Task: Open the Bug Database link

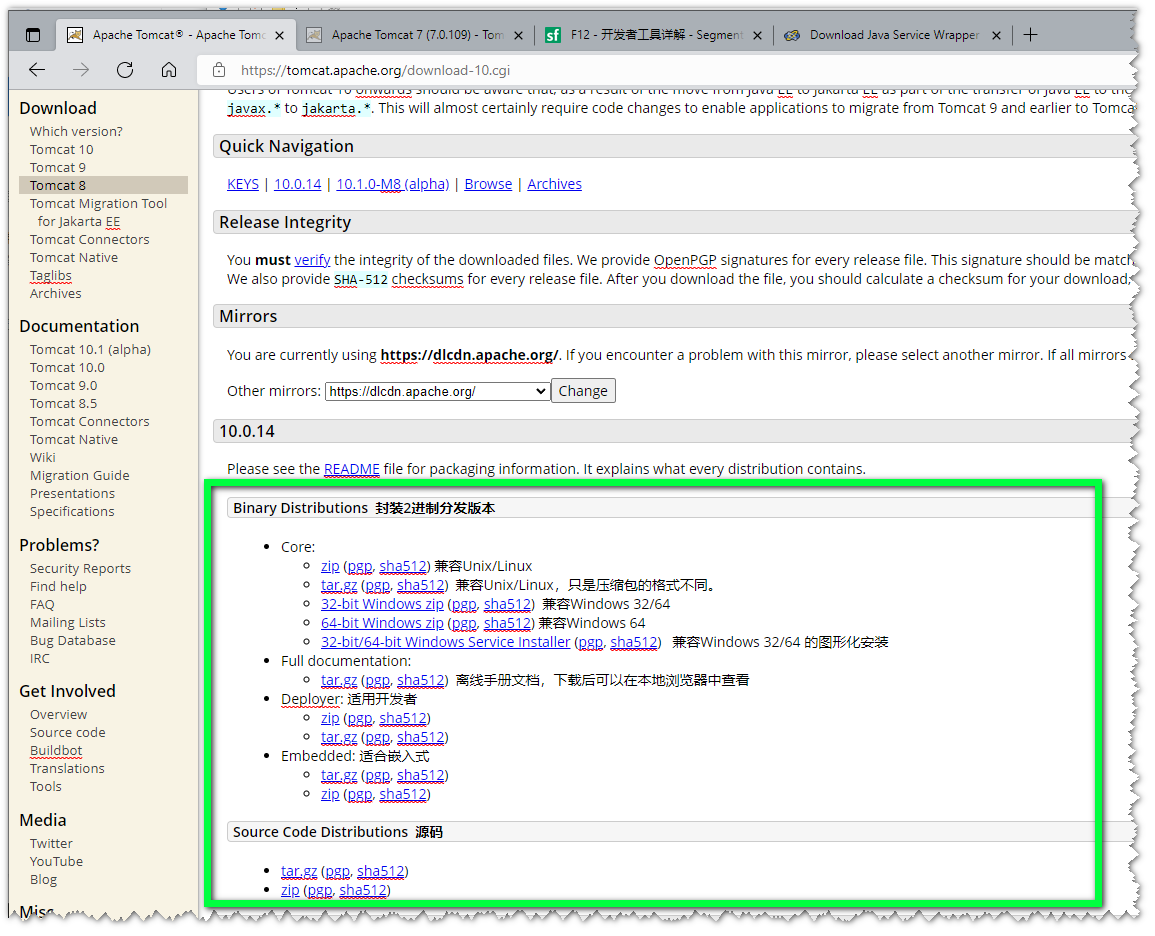Action: pos(72,641)
